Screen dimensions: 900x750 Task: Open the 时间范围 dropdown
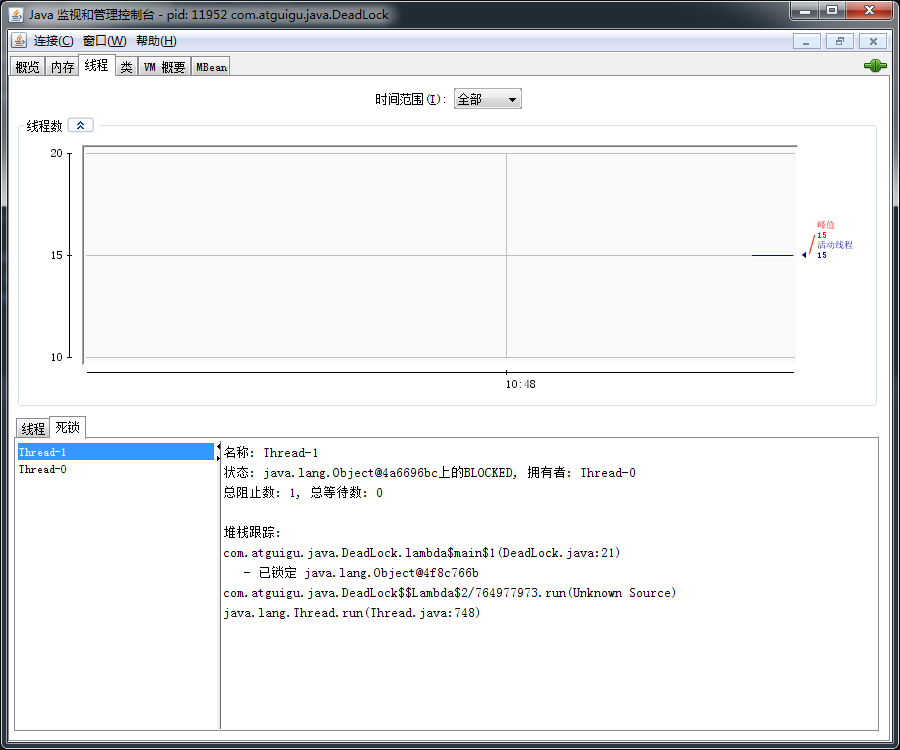pos(487,99)
